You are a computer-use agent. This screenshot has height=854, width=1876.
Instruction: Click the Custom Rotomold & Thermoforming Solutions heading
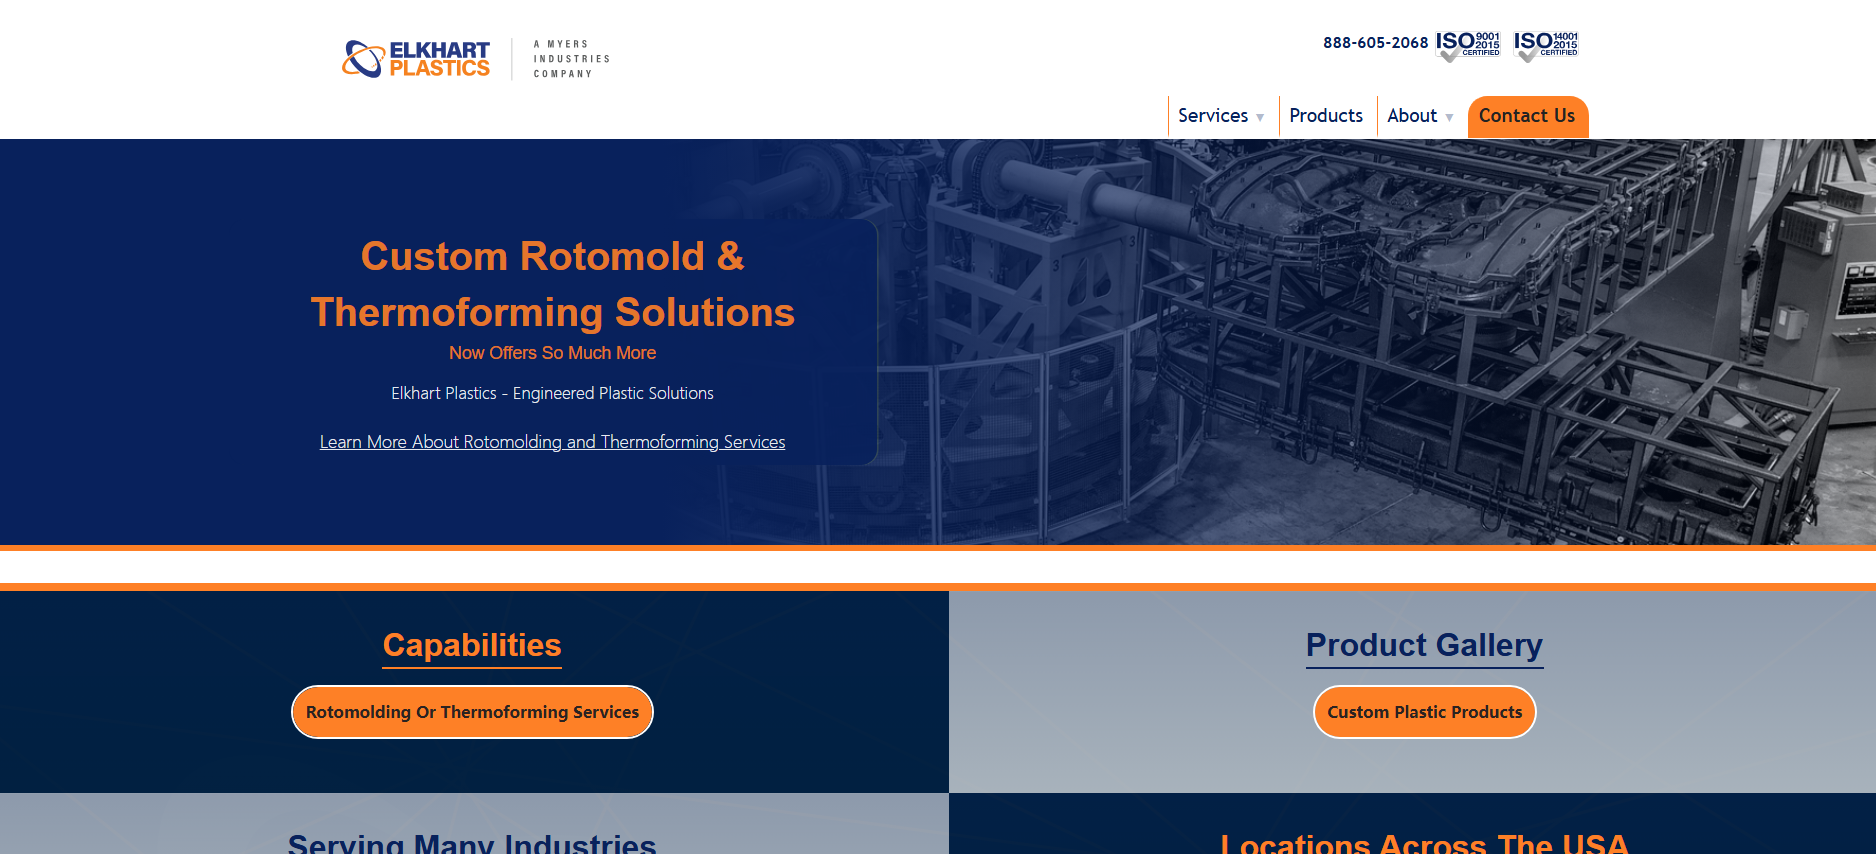pyautogui.click(x=552, y=284)
